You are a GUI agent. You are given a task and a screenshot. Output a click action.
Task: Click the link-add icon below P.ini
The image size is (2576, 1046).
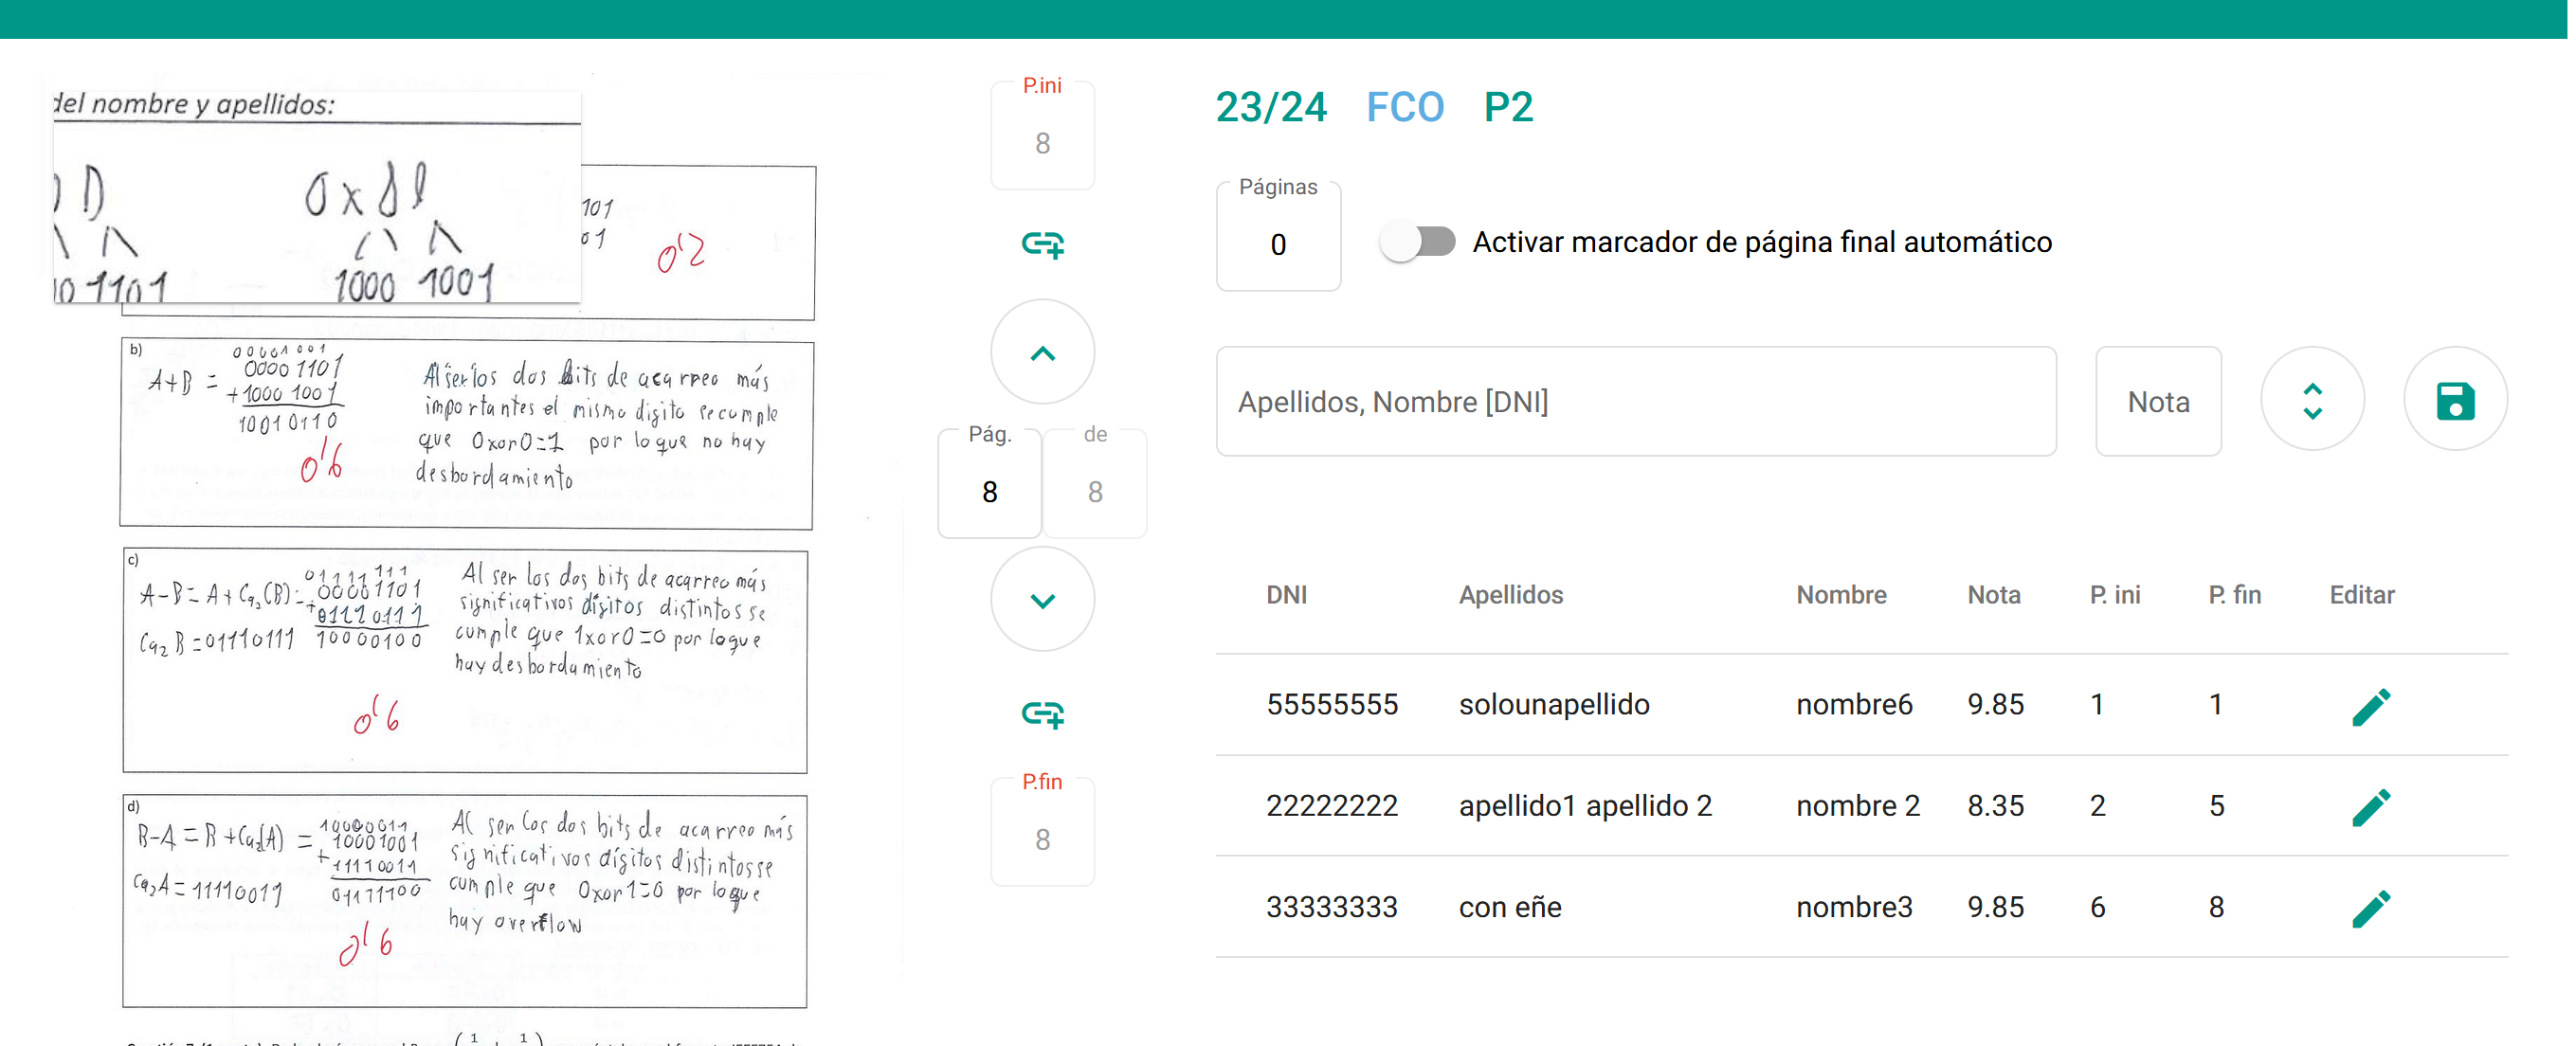(1042, 244)
